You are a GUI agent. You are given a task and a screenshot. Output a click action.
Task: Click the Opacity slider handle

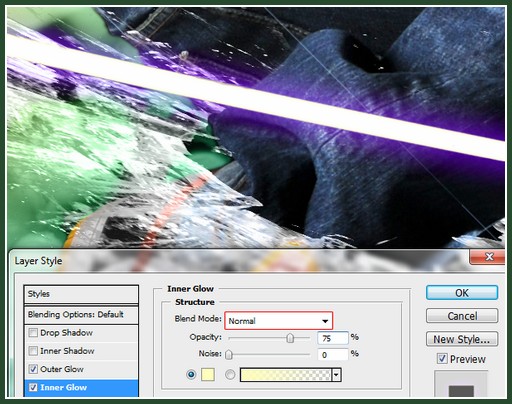290,338
